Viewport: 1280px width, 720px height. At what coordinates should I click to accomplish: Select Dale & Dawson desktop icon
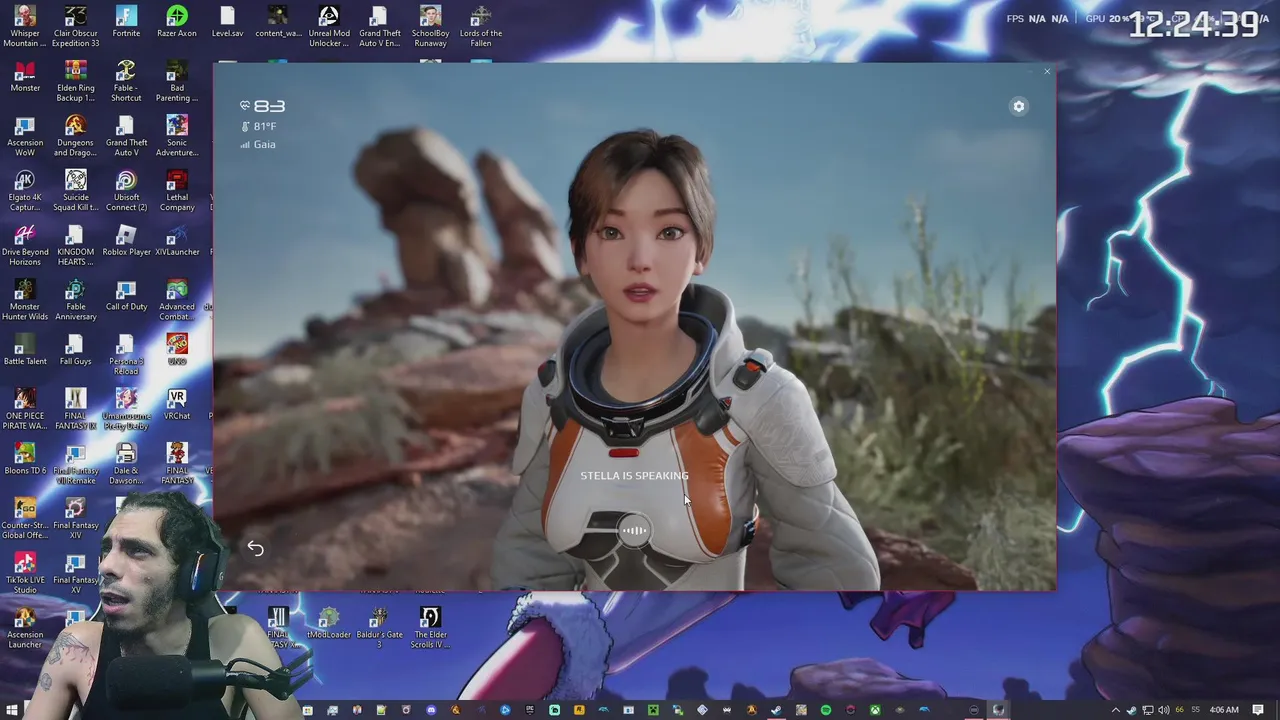(126, 466)
